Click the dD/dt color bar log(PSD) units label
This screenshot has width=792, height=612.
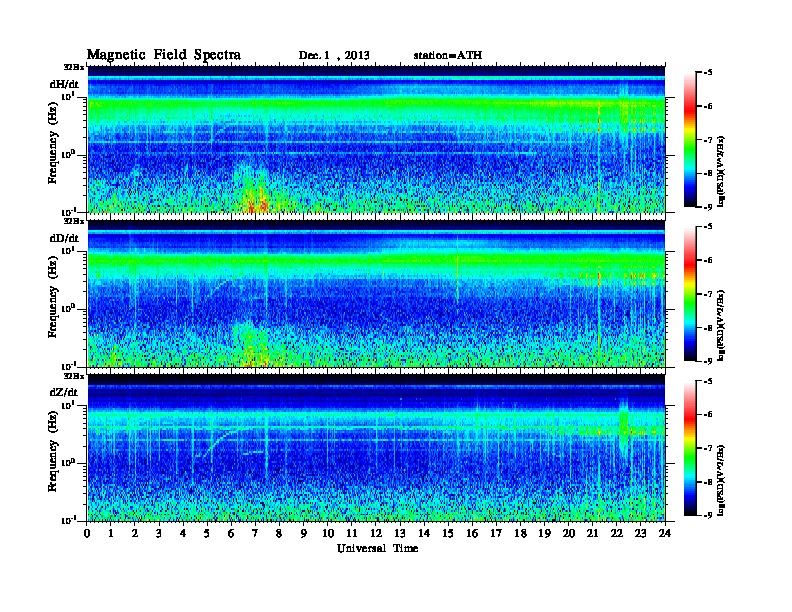pos(722,325)
